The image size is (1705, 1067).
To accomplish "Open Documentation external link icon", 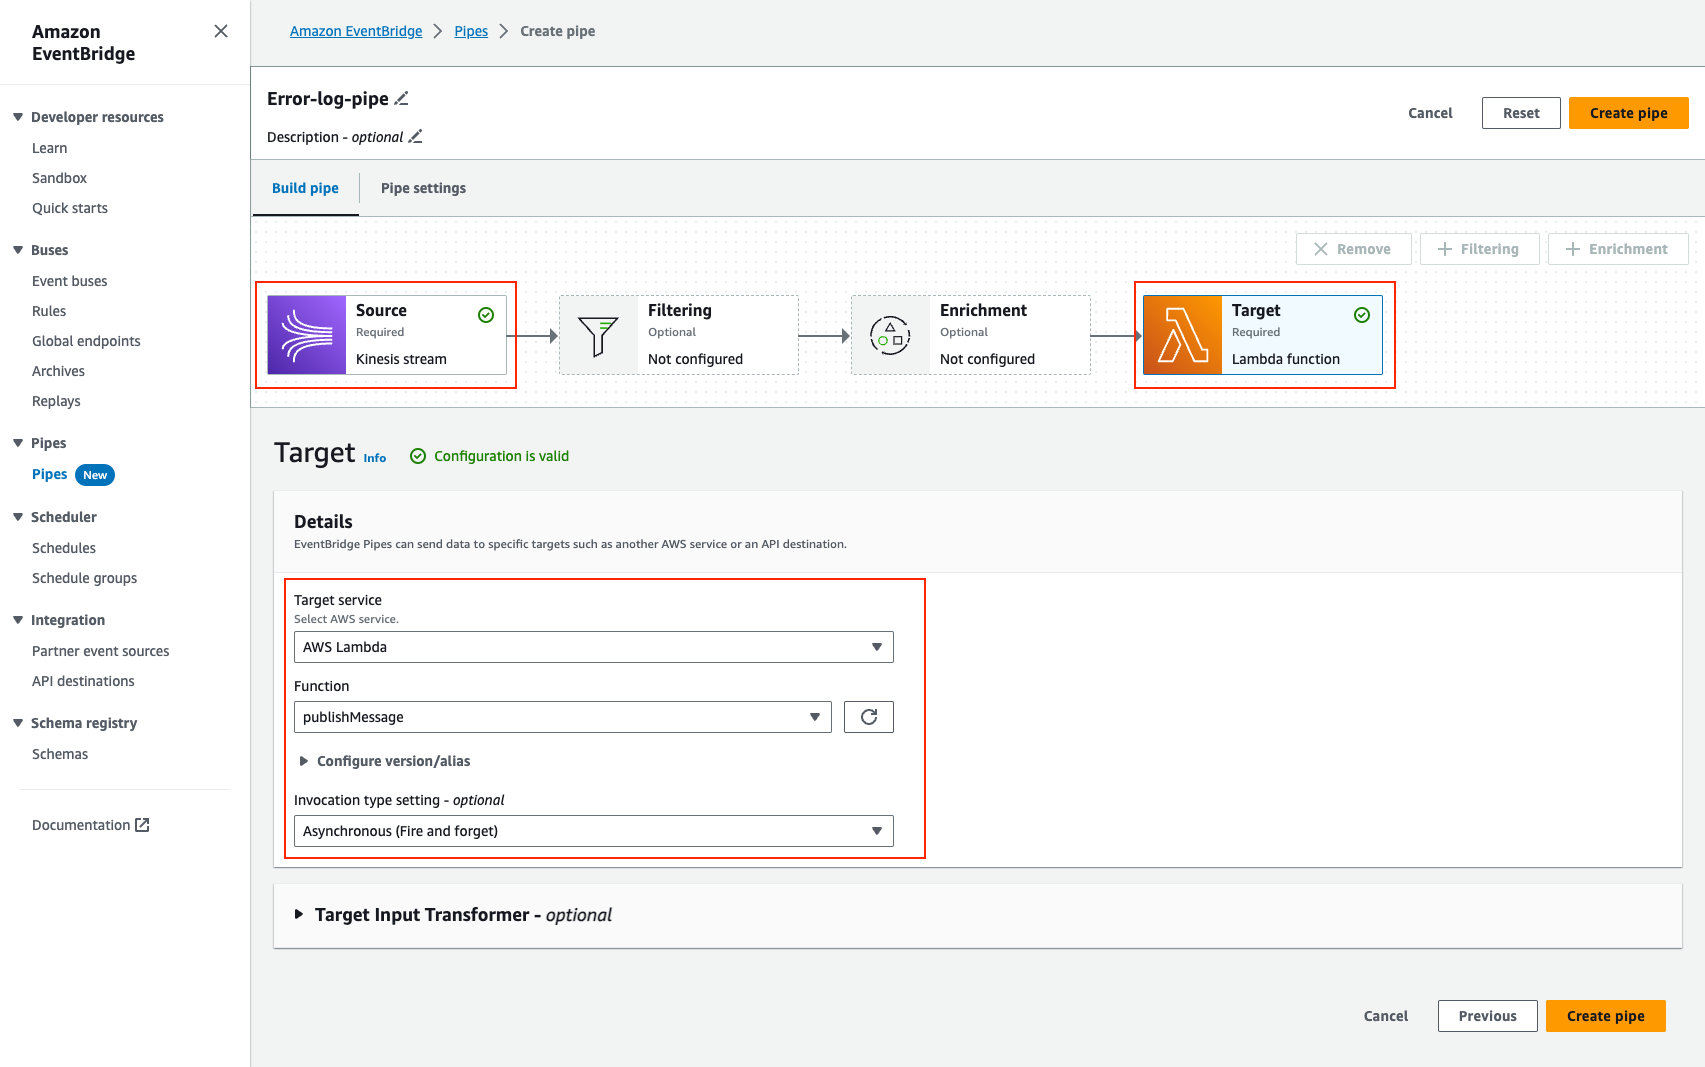I will tap(142, 825).
